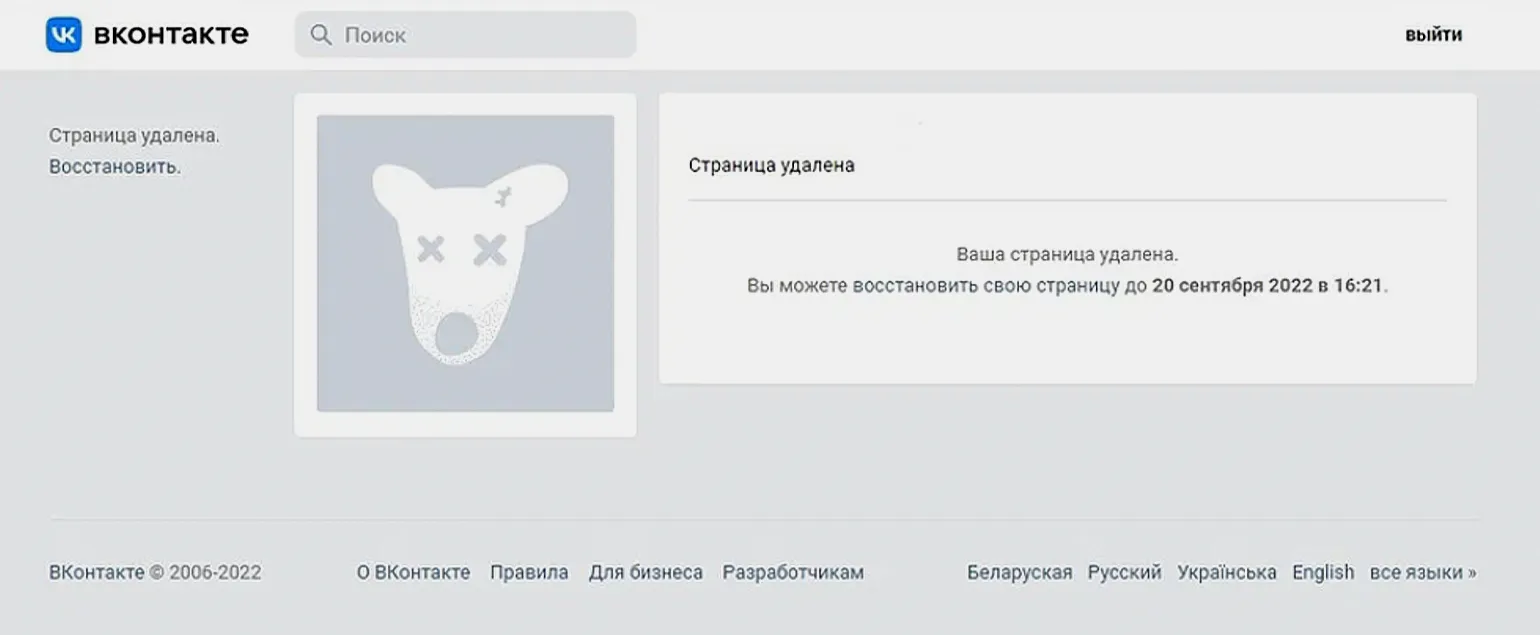Switch language to Українська

1227,573
